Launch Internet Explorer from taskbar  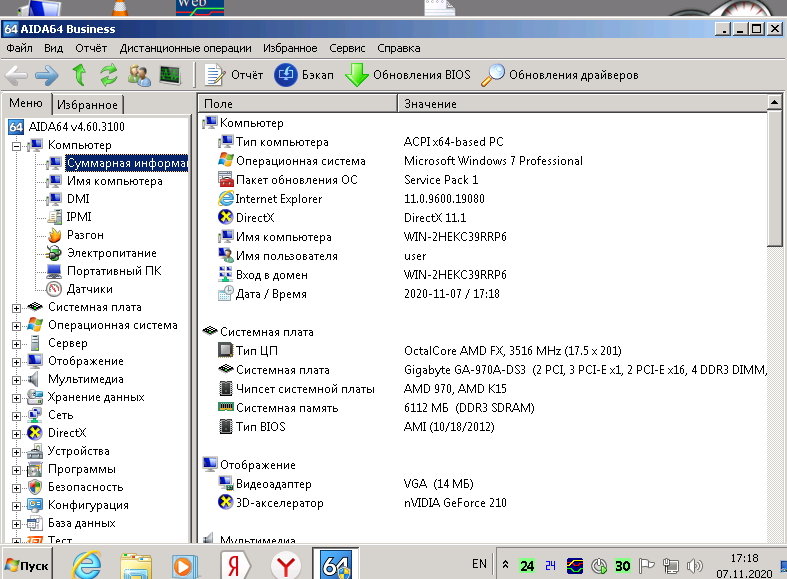[86, 565]
